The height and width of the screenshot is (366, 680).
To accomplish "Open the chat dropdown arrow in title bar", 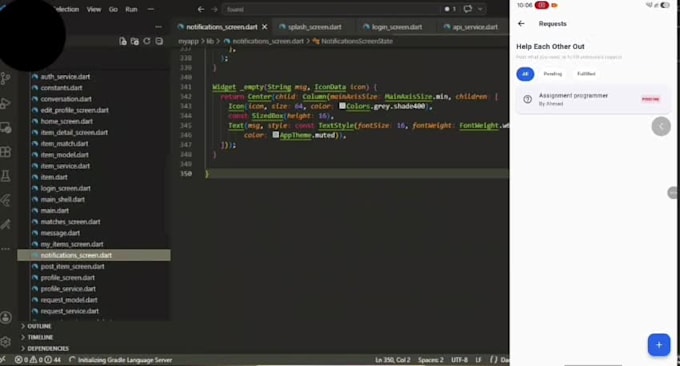I will point(480,9).
